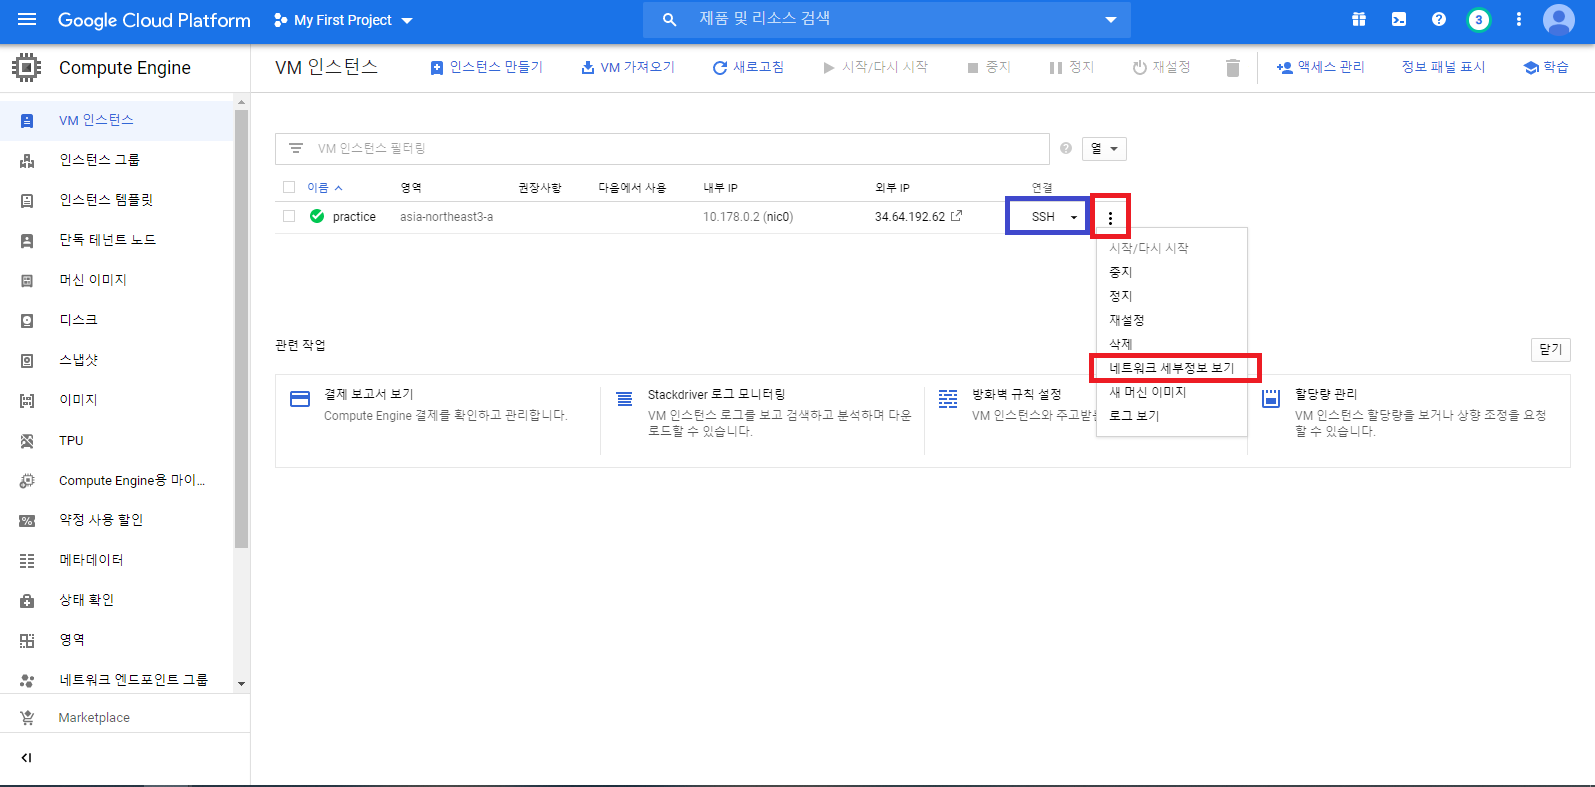Image resolution: width=1595 pixels, height=787 pixels.
Task: Click sidebar scrollbar down arrow
Action: pos(241,684)
